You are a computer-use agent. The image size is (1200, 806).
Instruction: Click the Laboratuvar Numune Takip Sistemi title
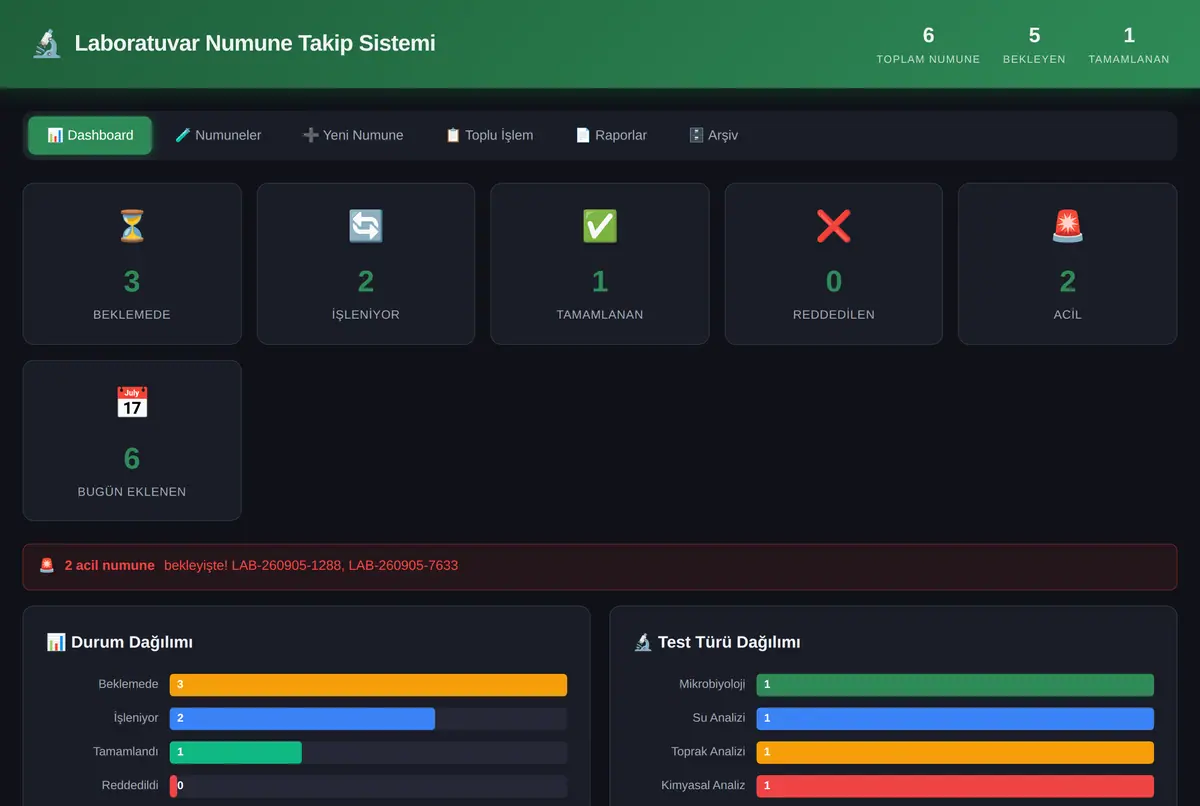[255, 44]
